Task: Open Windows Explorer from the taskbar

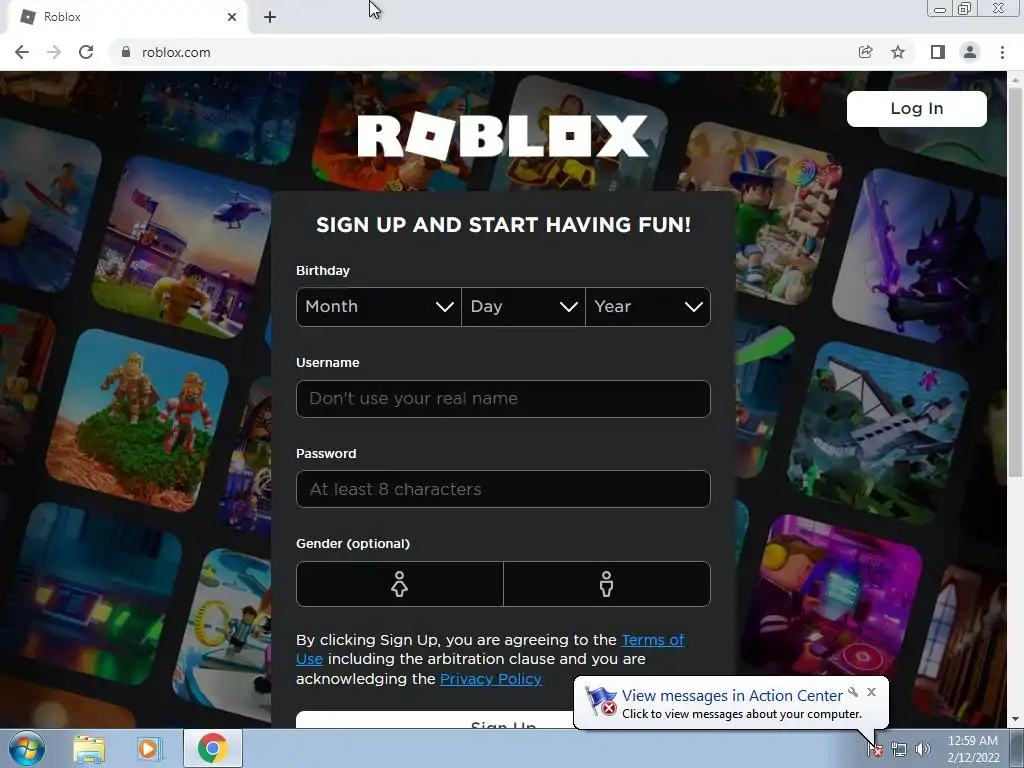Action: [89, 748]
